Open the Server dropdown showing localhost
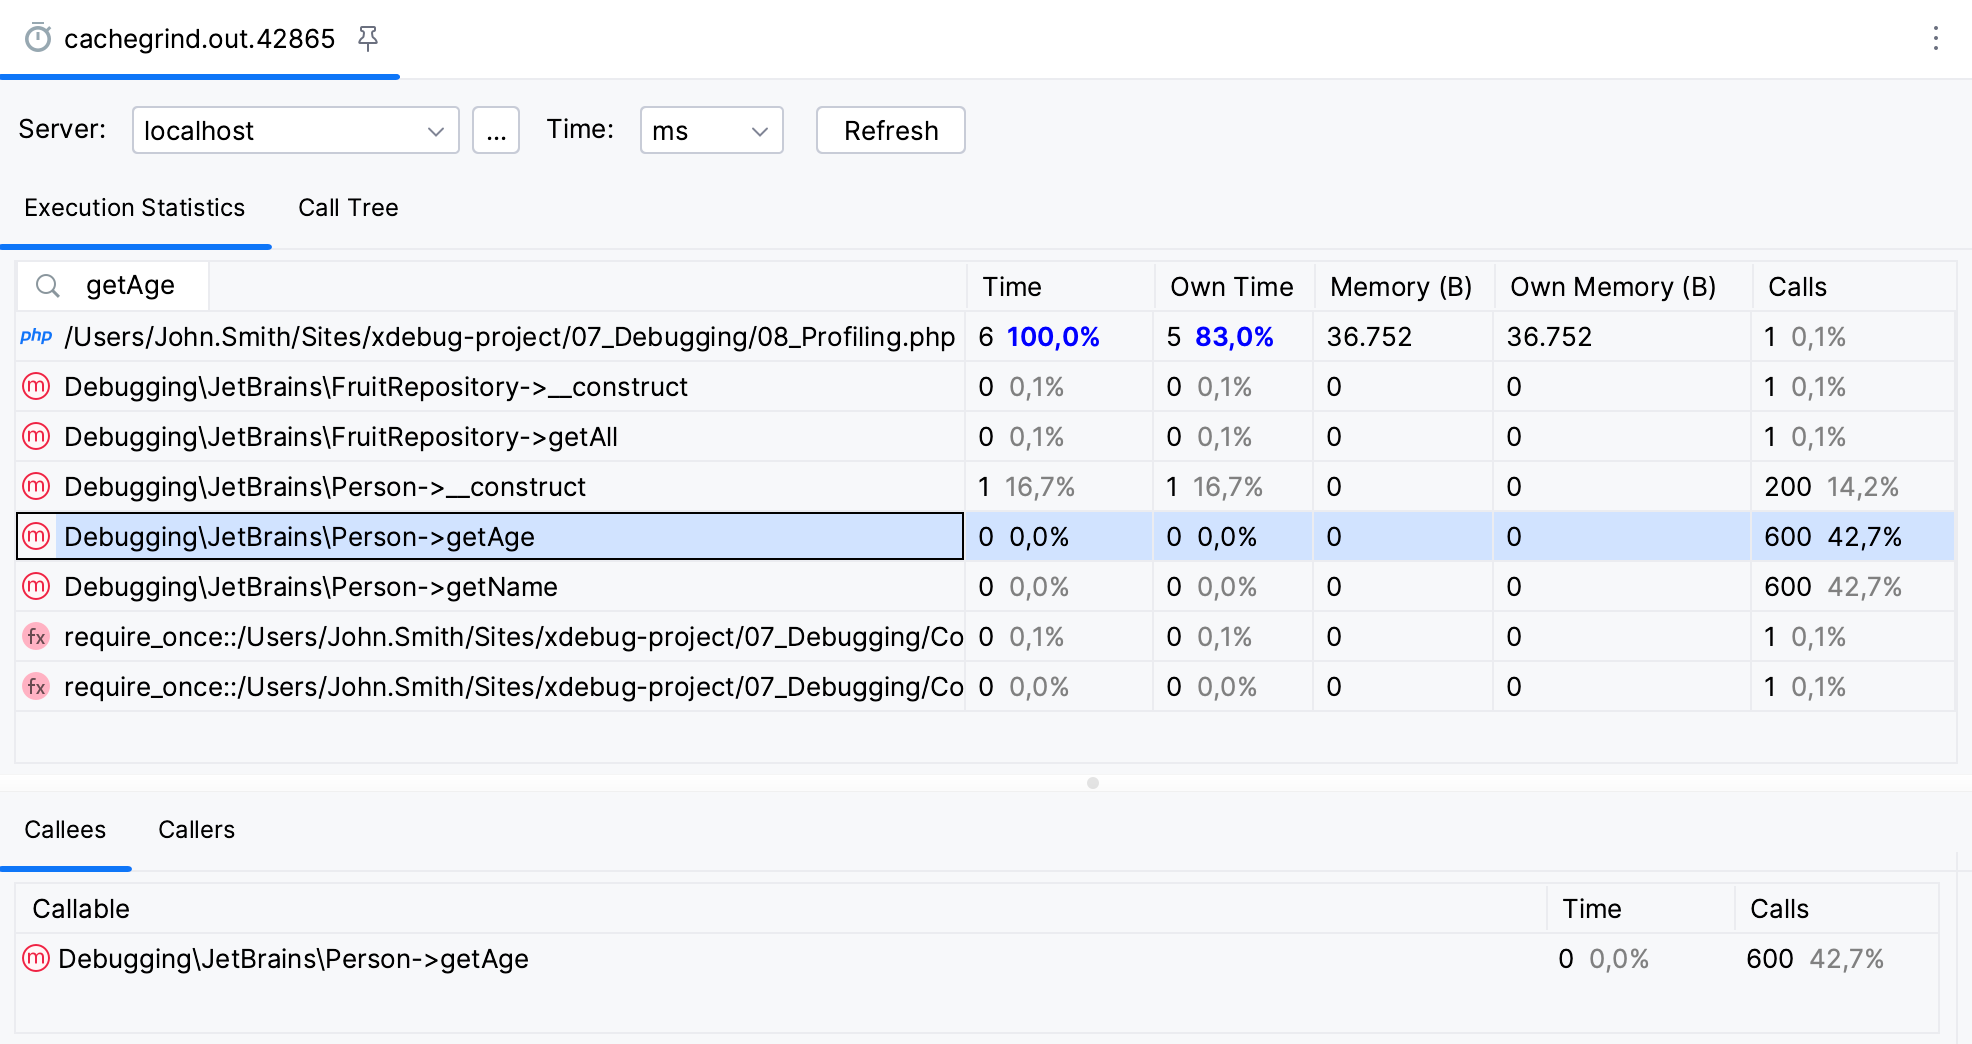The width and height of the screenshot is (1972, 1044). pos(295,130)
